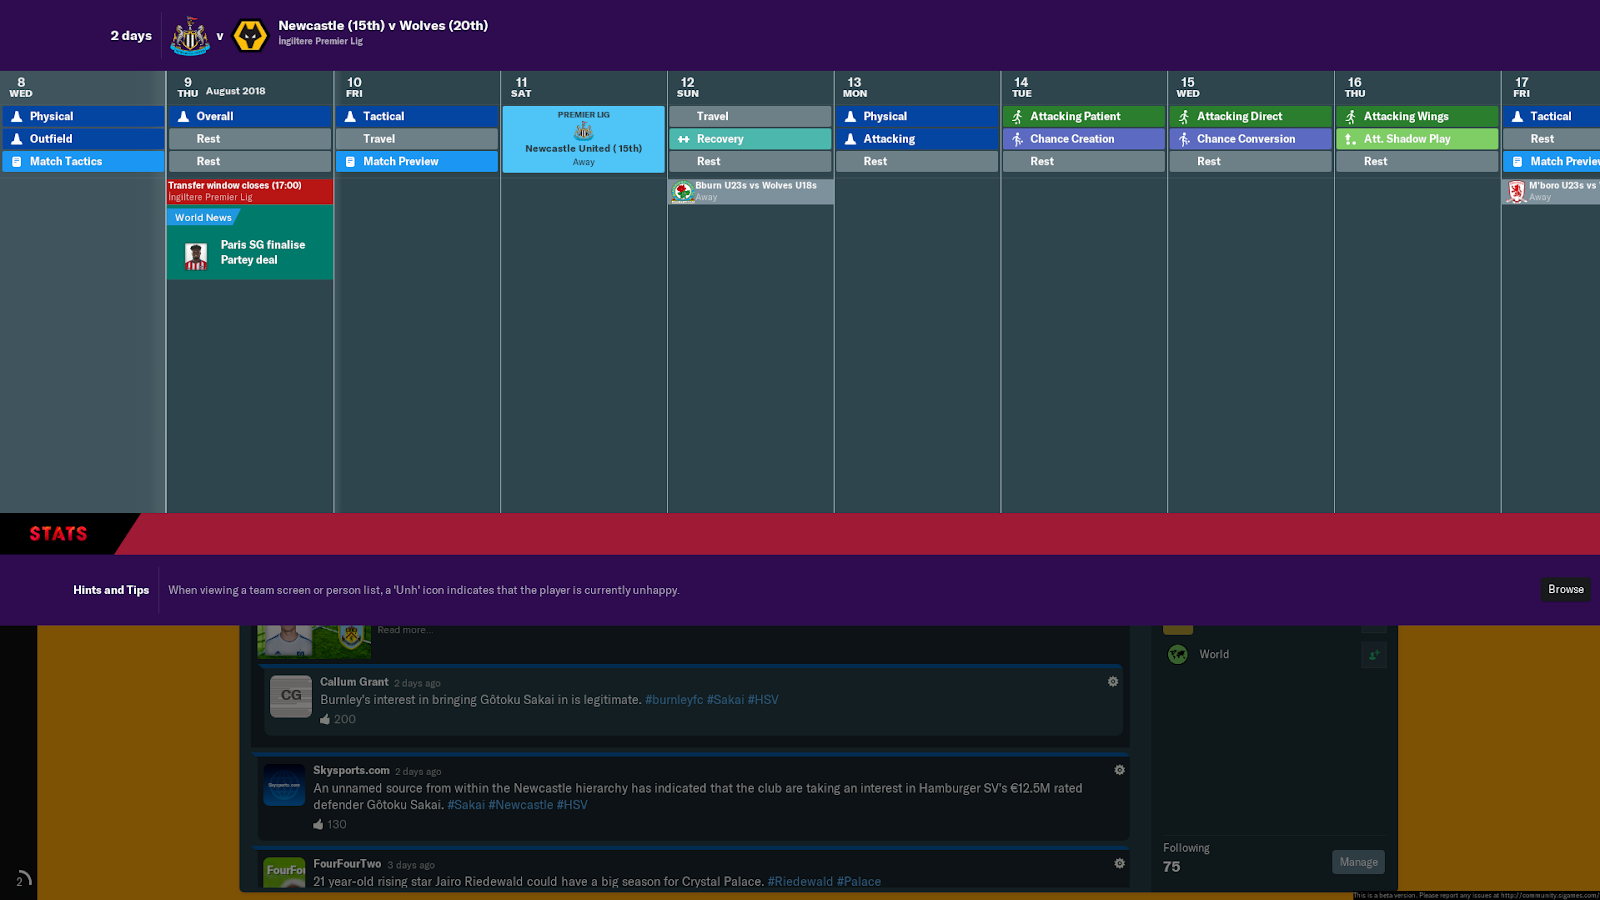Click the Browse button next to Hints and Tips
The height and width of the screenshot is (900, 1600).
pos(1564,589)
